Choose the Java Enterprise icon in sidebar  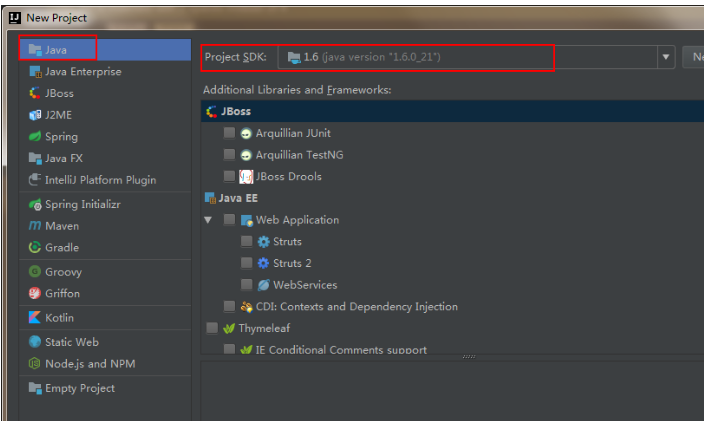point(35,71)
